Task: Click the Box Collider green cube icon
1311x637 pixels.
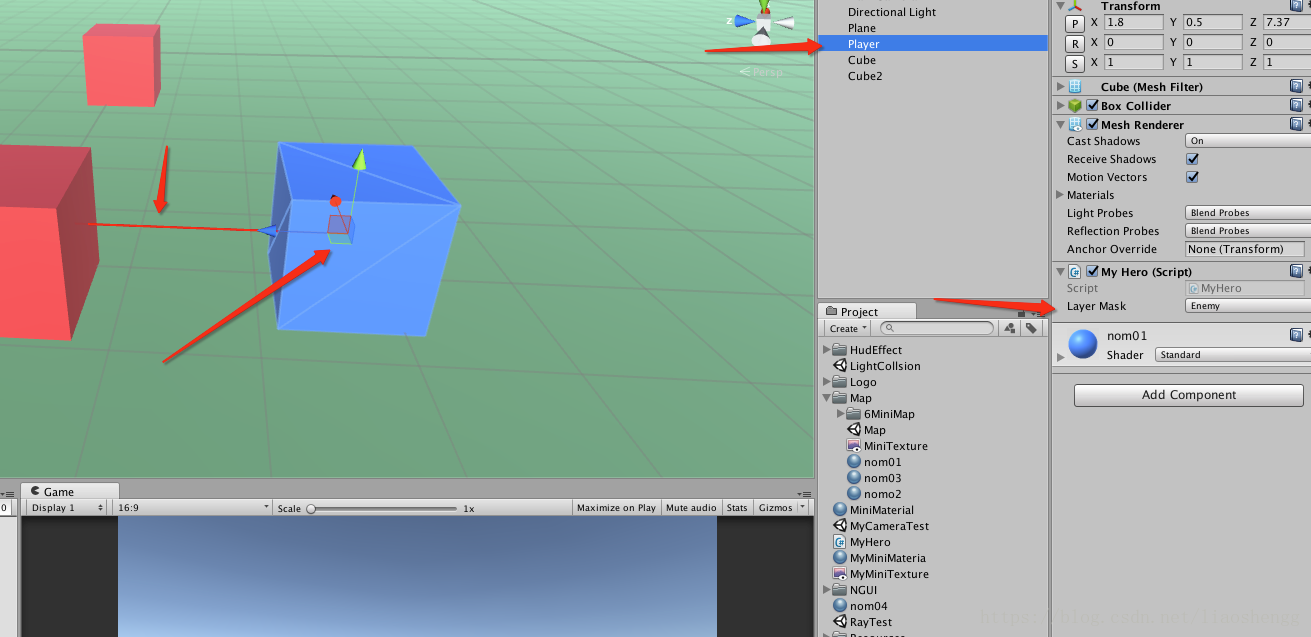Action: 1076,105
